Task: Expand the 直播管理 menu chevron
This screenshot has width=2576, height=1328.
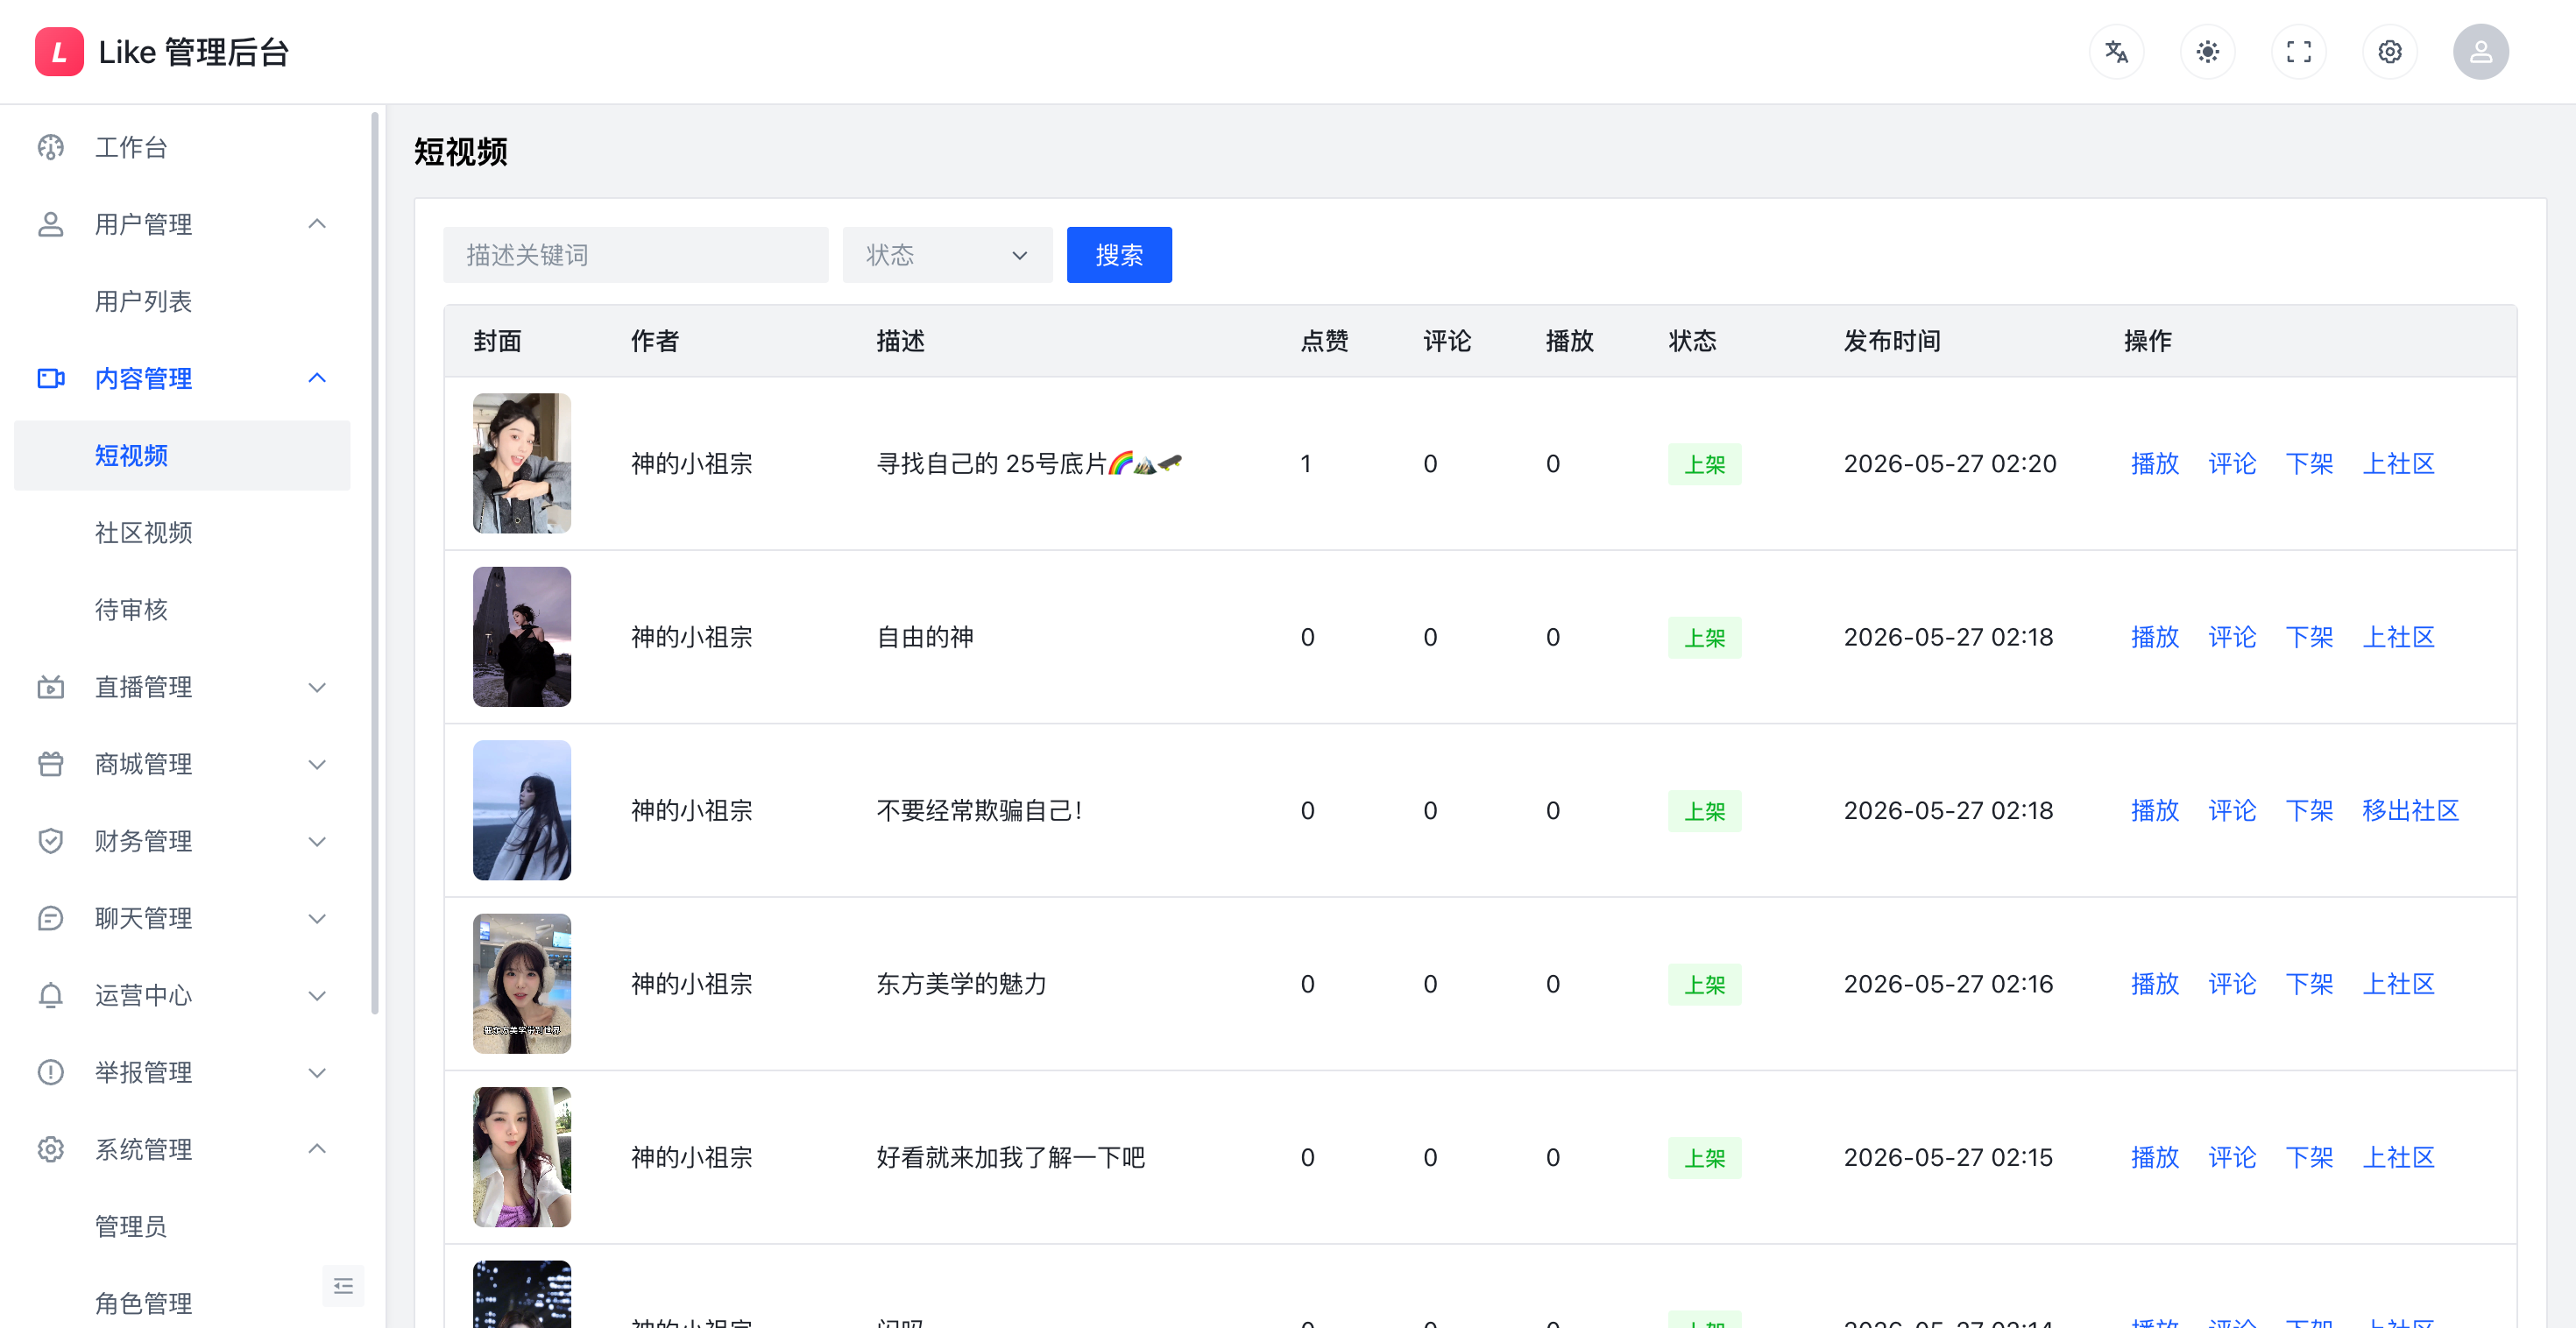Action: (317, 687)
